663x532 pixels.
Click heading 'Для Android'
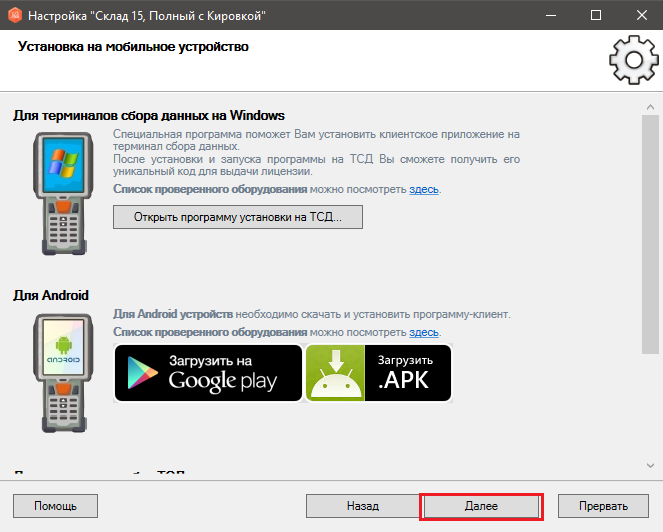[x=51, y=295]
